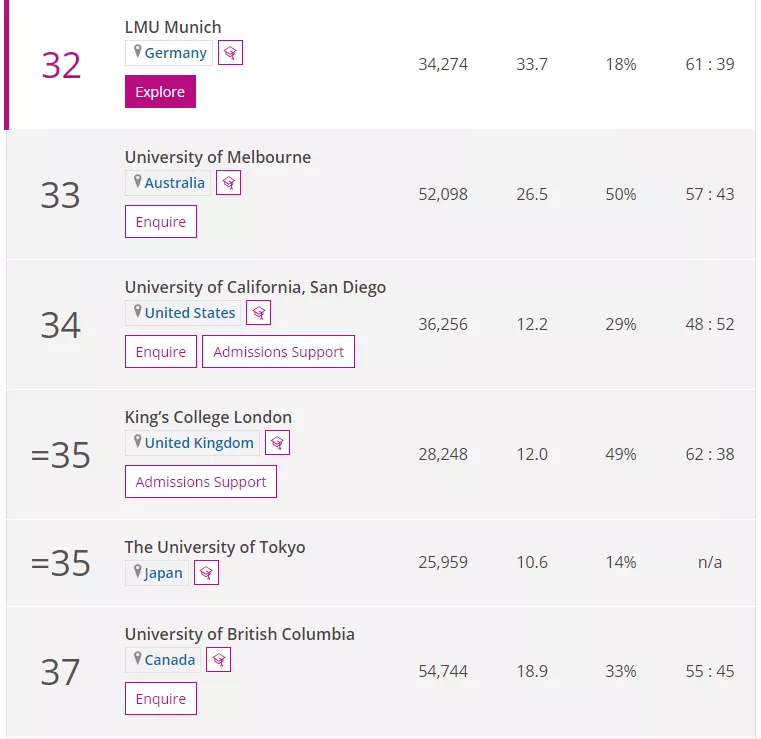Image resolution: width=761 pixels, height=739 pixels.
Task: Open the LMU Munich university link
Action: click(x=173, y=27)
